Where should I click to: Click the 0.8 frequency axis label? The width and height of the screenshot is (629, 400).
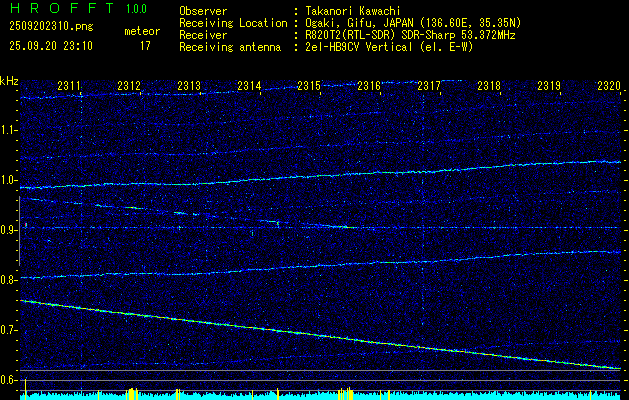point(9,280)
